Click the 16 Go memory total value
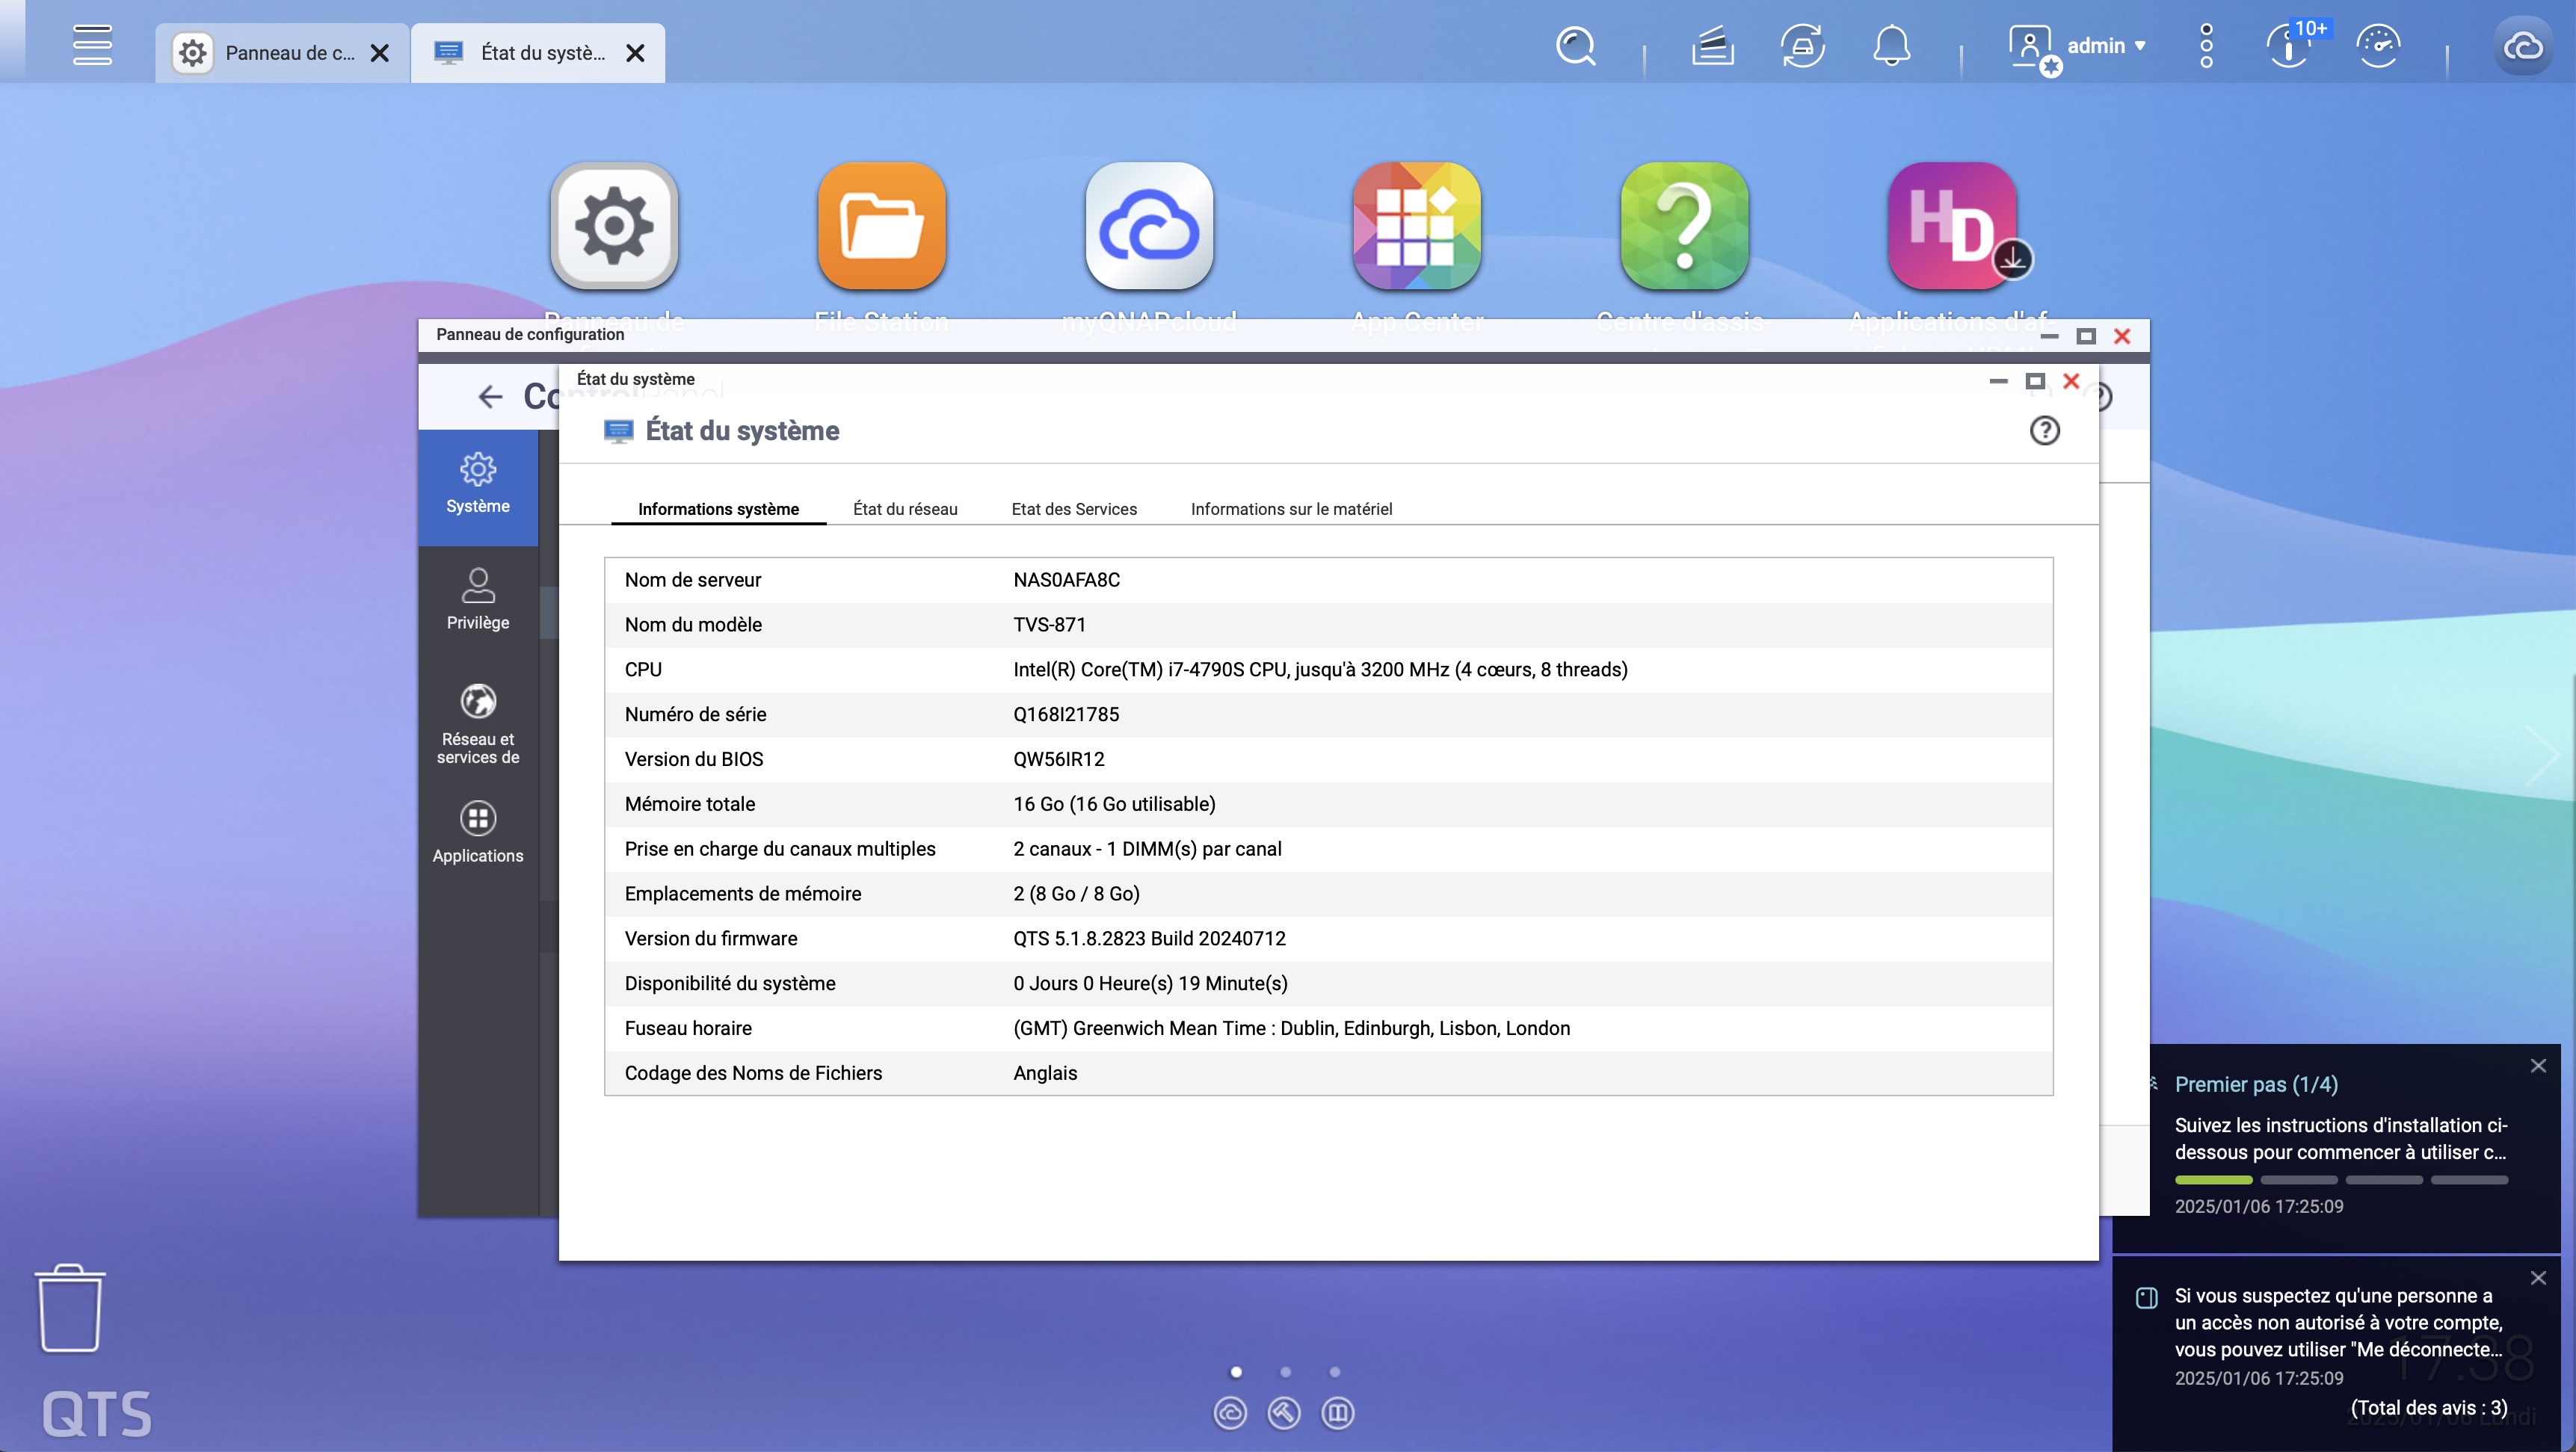The image size is (2576, 1452). coord(1114,805)
